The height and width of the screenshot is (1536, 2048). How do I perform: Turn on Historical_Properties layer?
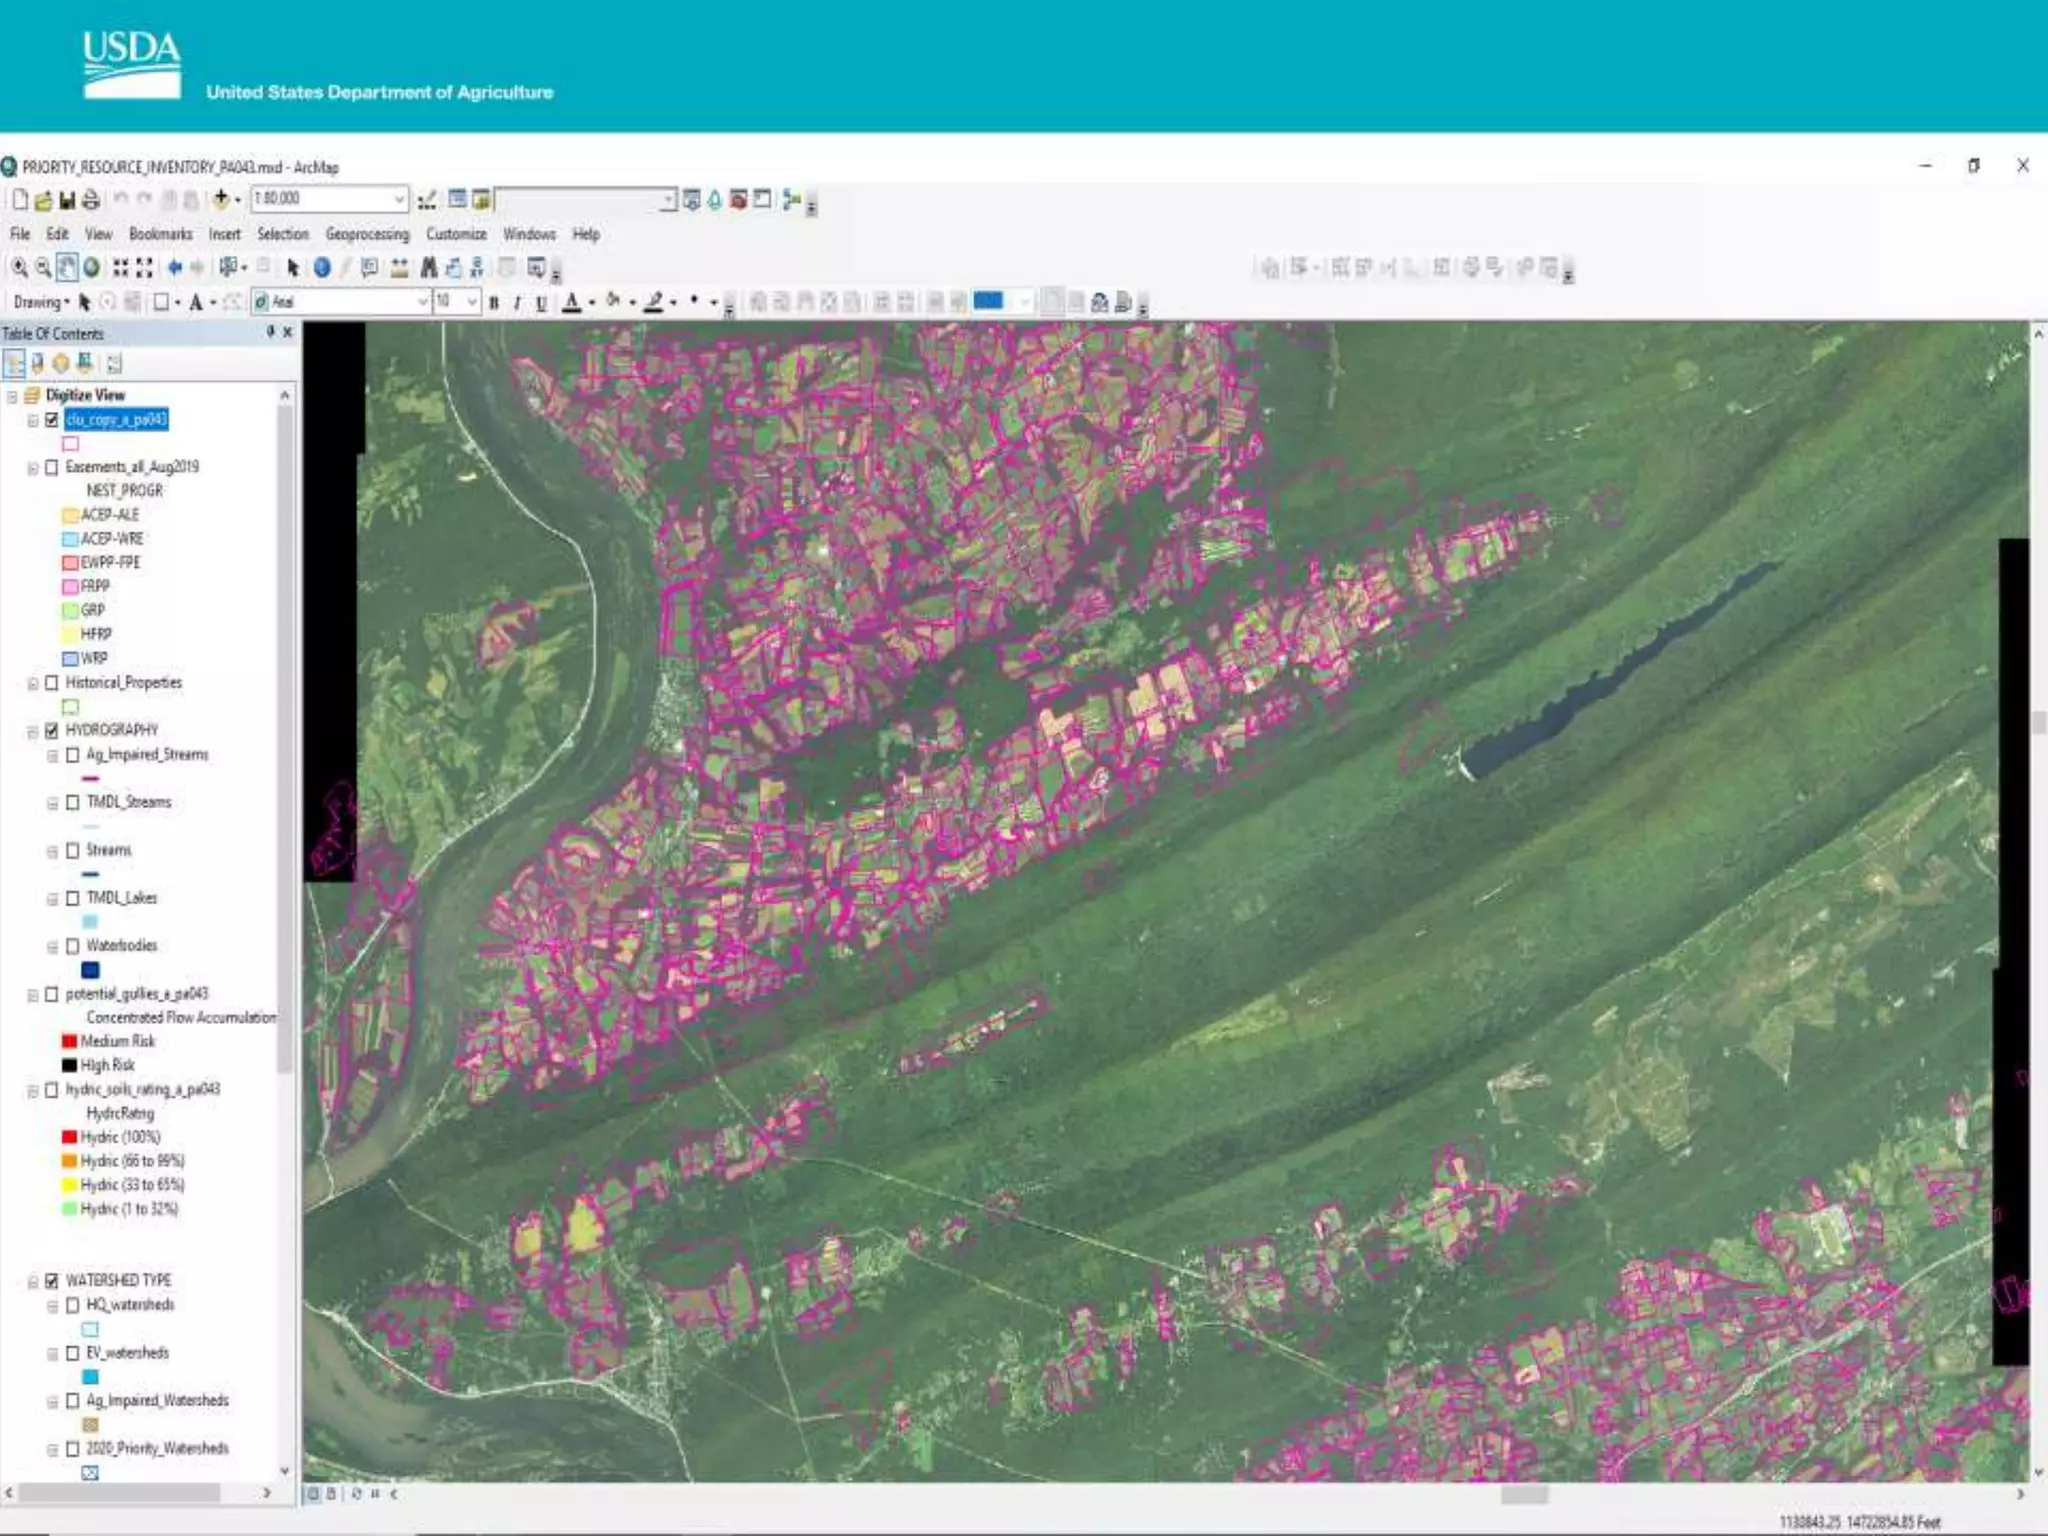point(52,683)
